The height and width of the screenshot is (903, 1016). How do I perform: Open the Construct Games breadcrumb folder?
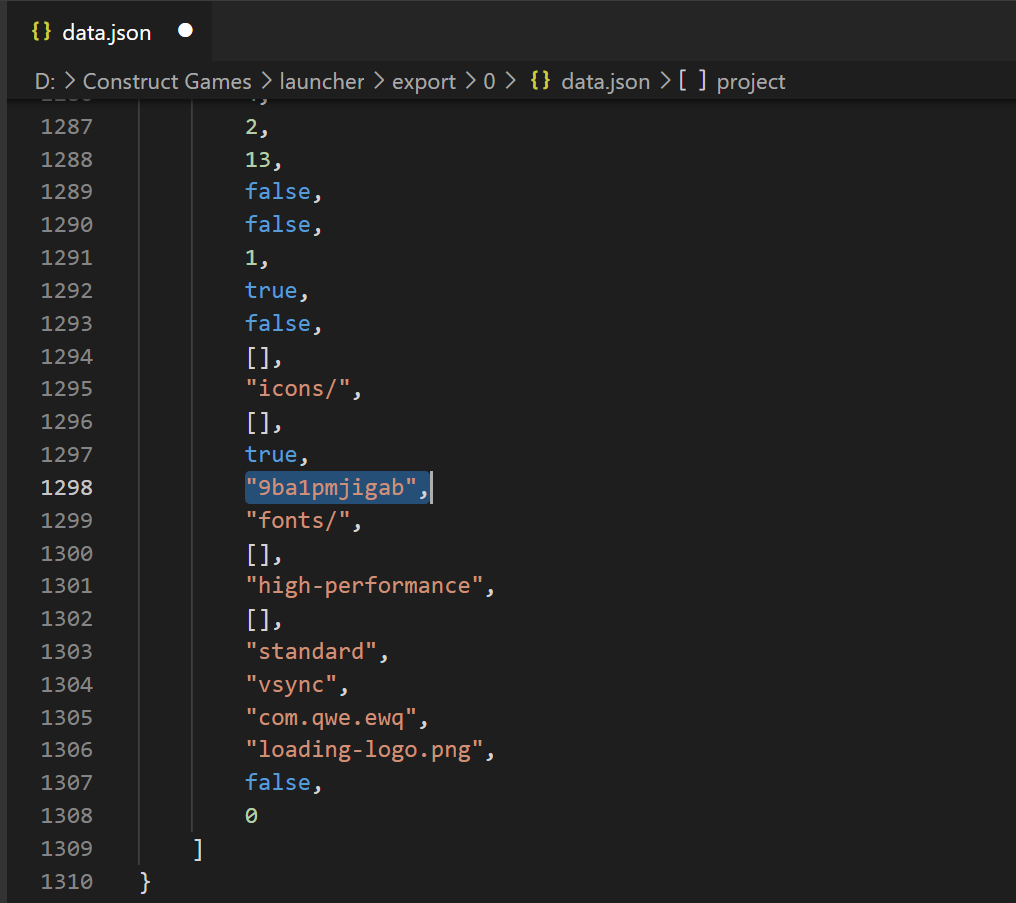[x=167, y=82]
